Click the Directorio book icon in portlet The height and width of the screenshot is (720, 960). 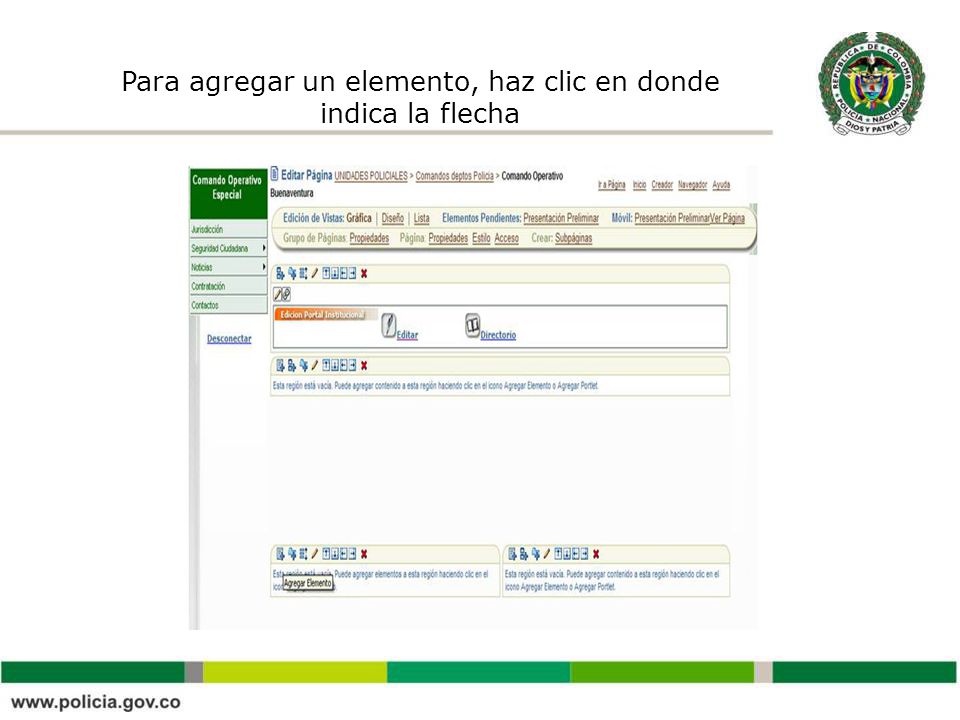tap(472, 325)
